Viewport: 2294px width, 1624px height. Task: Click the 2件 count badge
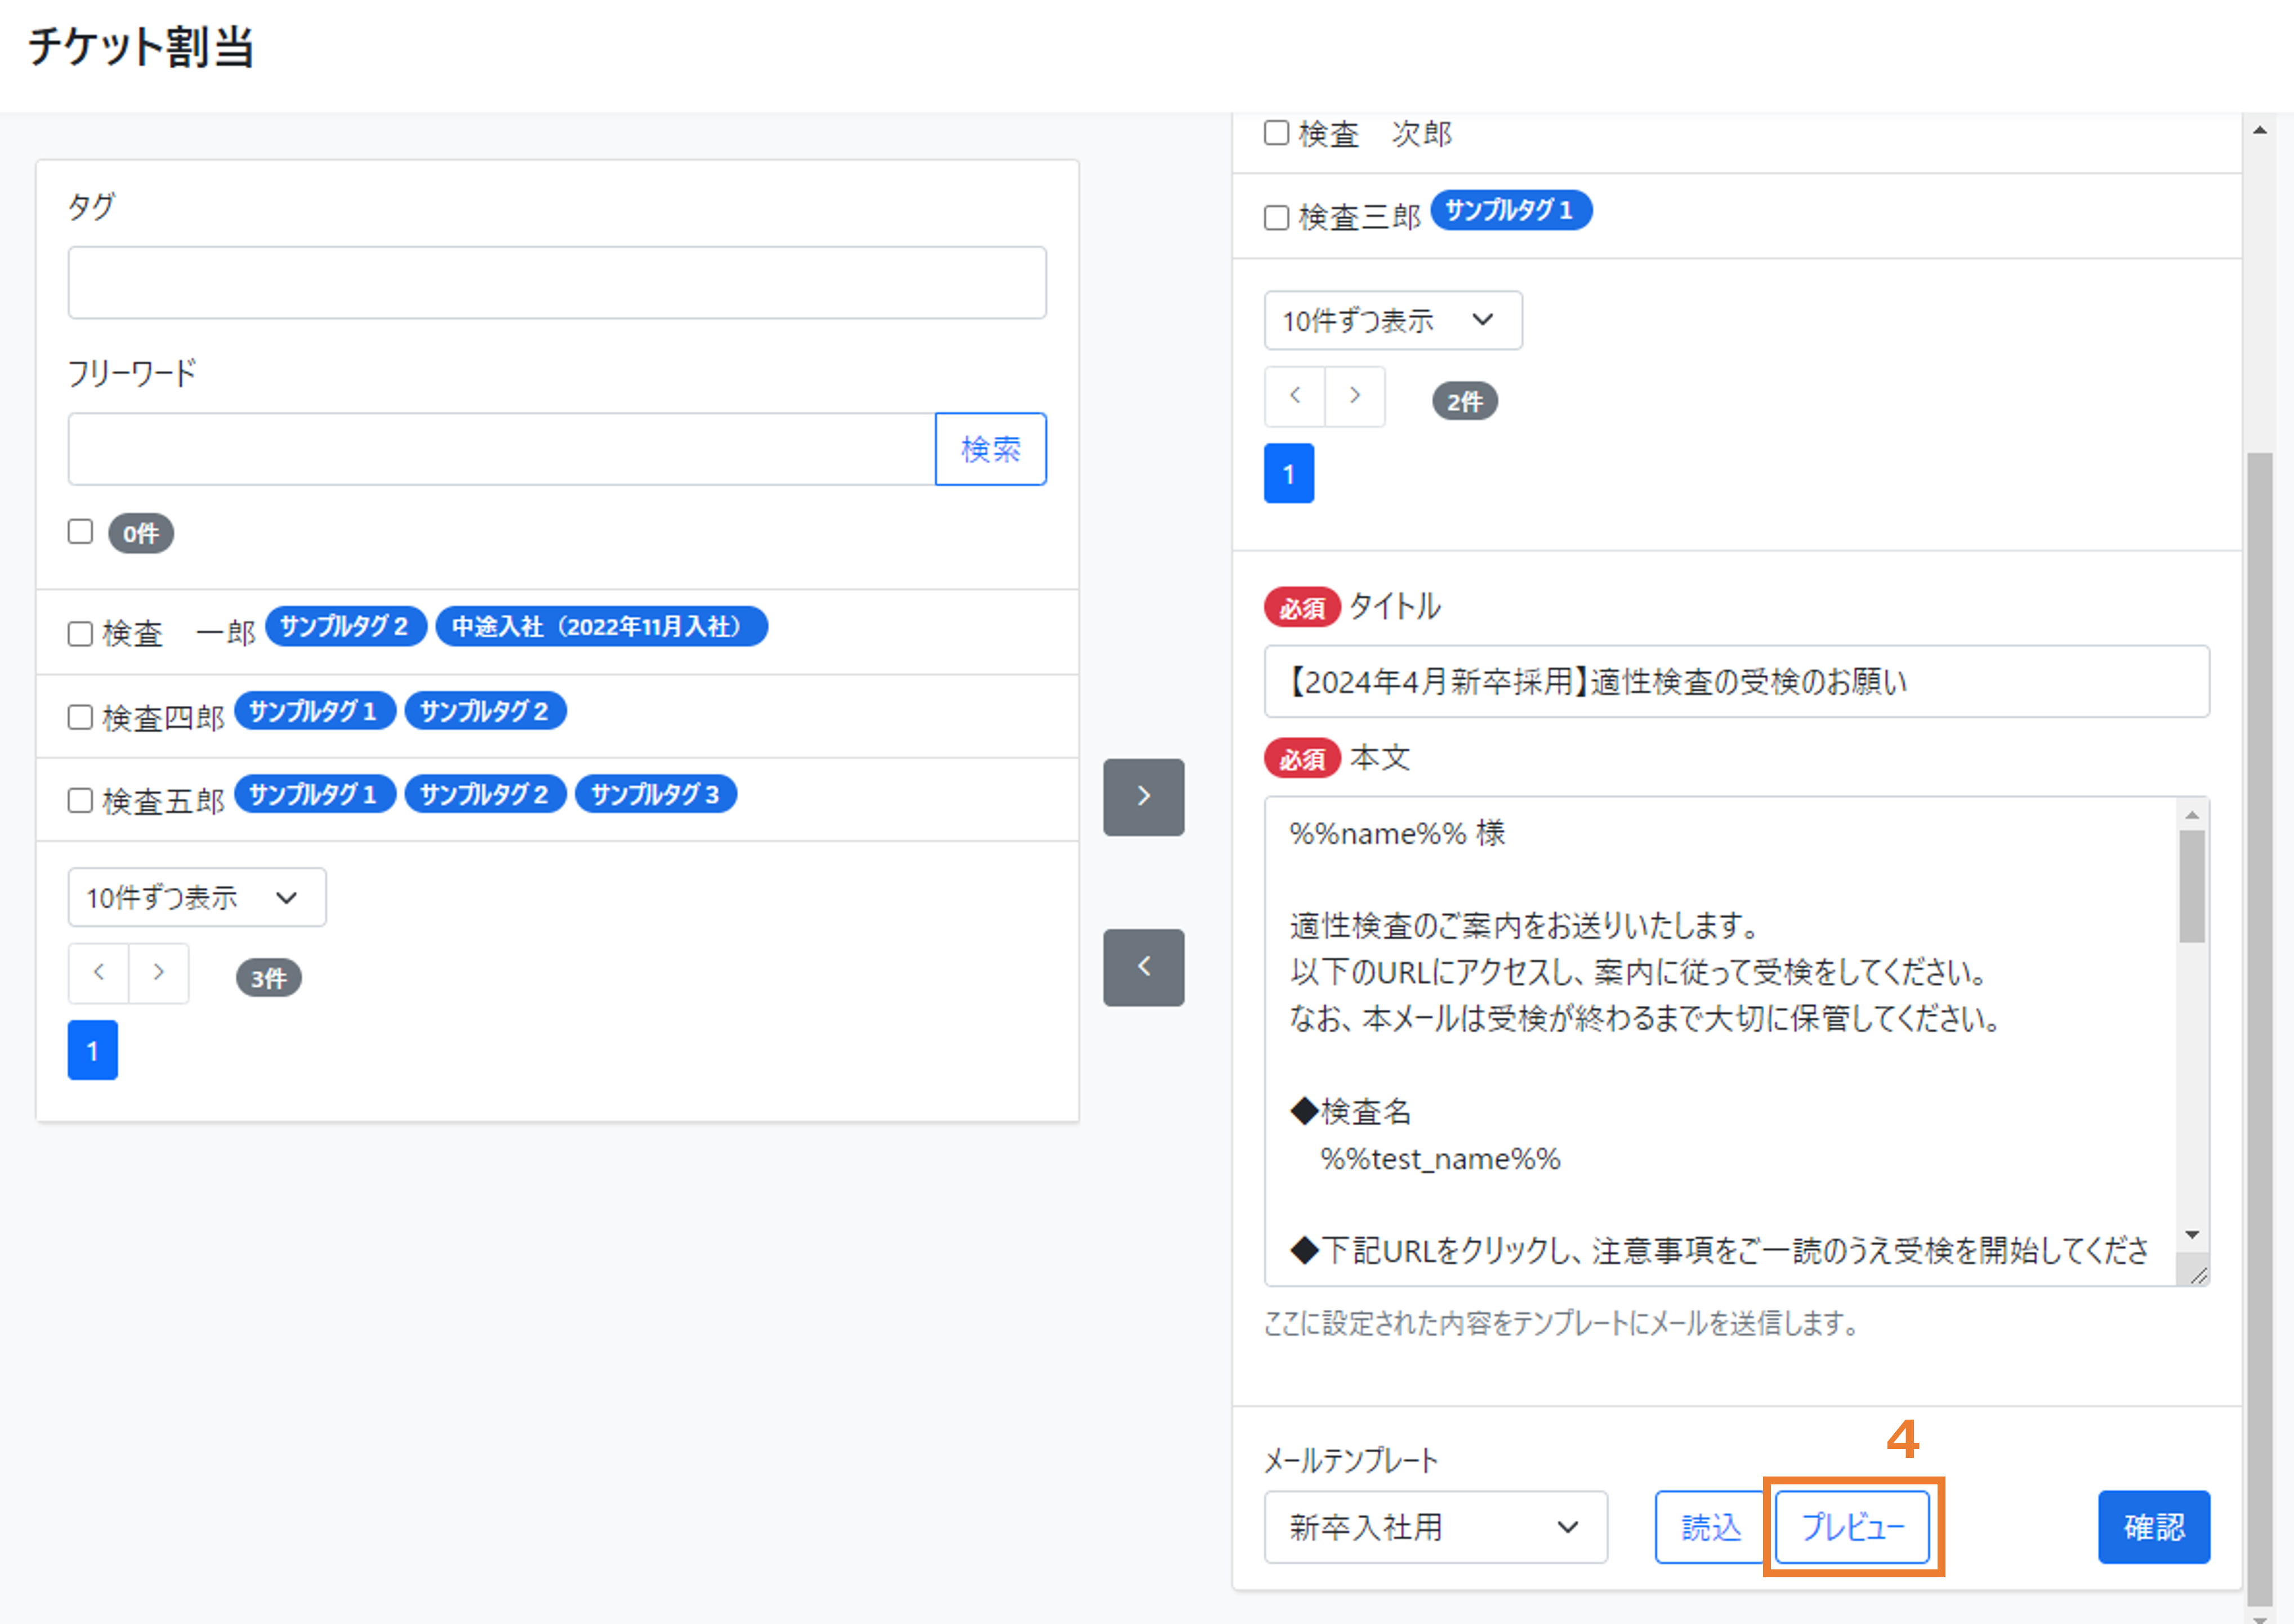coord(1464,401)
